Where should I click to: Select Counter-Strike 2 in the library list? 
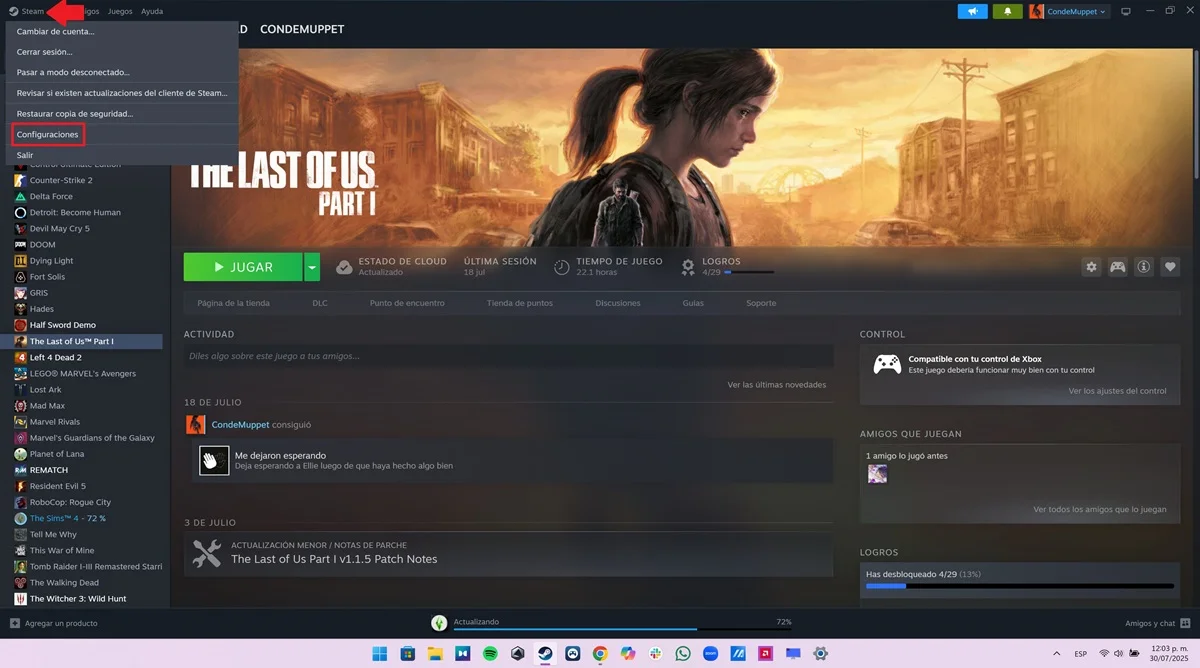(60, 179)
